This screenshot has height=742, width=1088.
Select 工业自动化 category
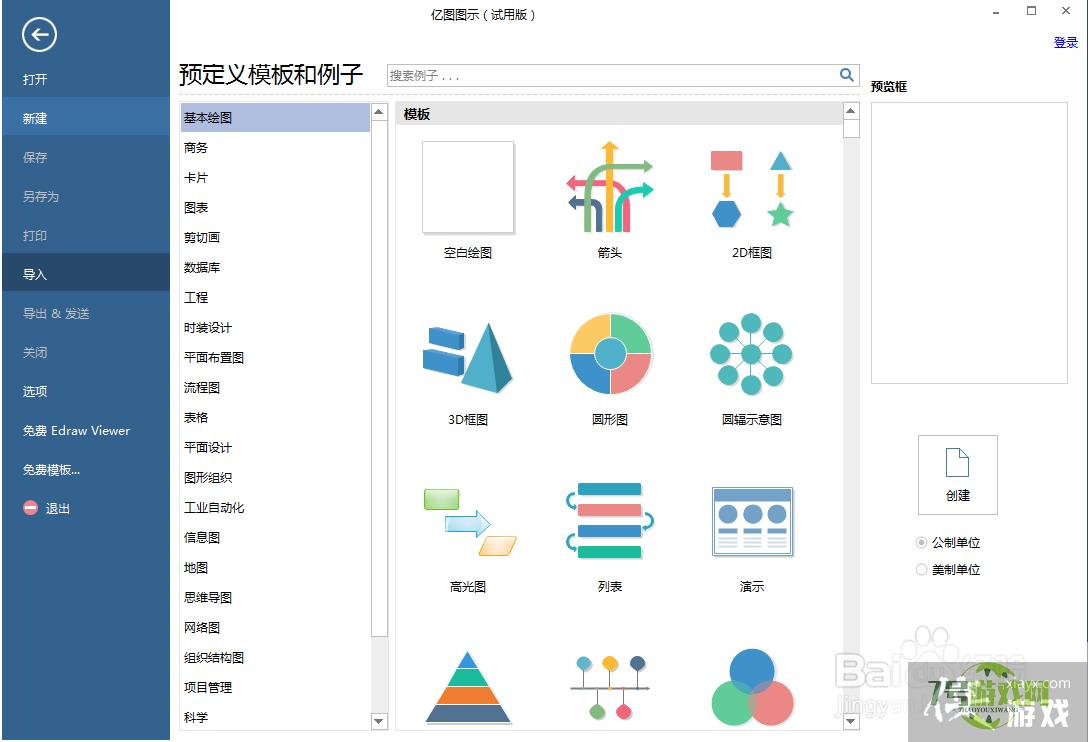275,507
